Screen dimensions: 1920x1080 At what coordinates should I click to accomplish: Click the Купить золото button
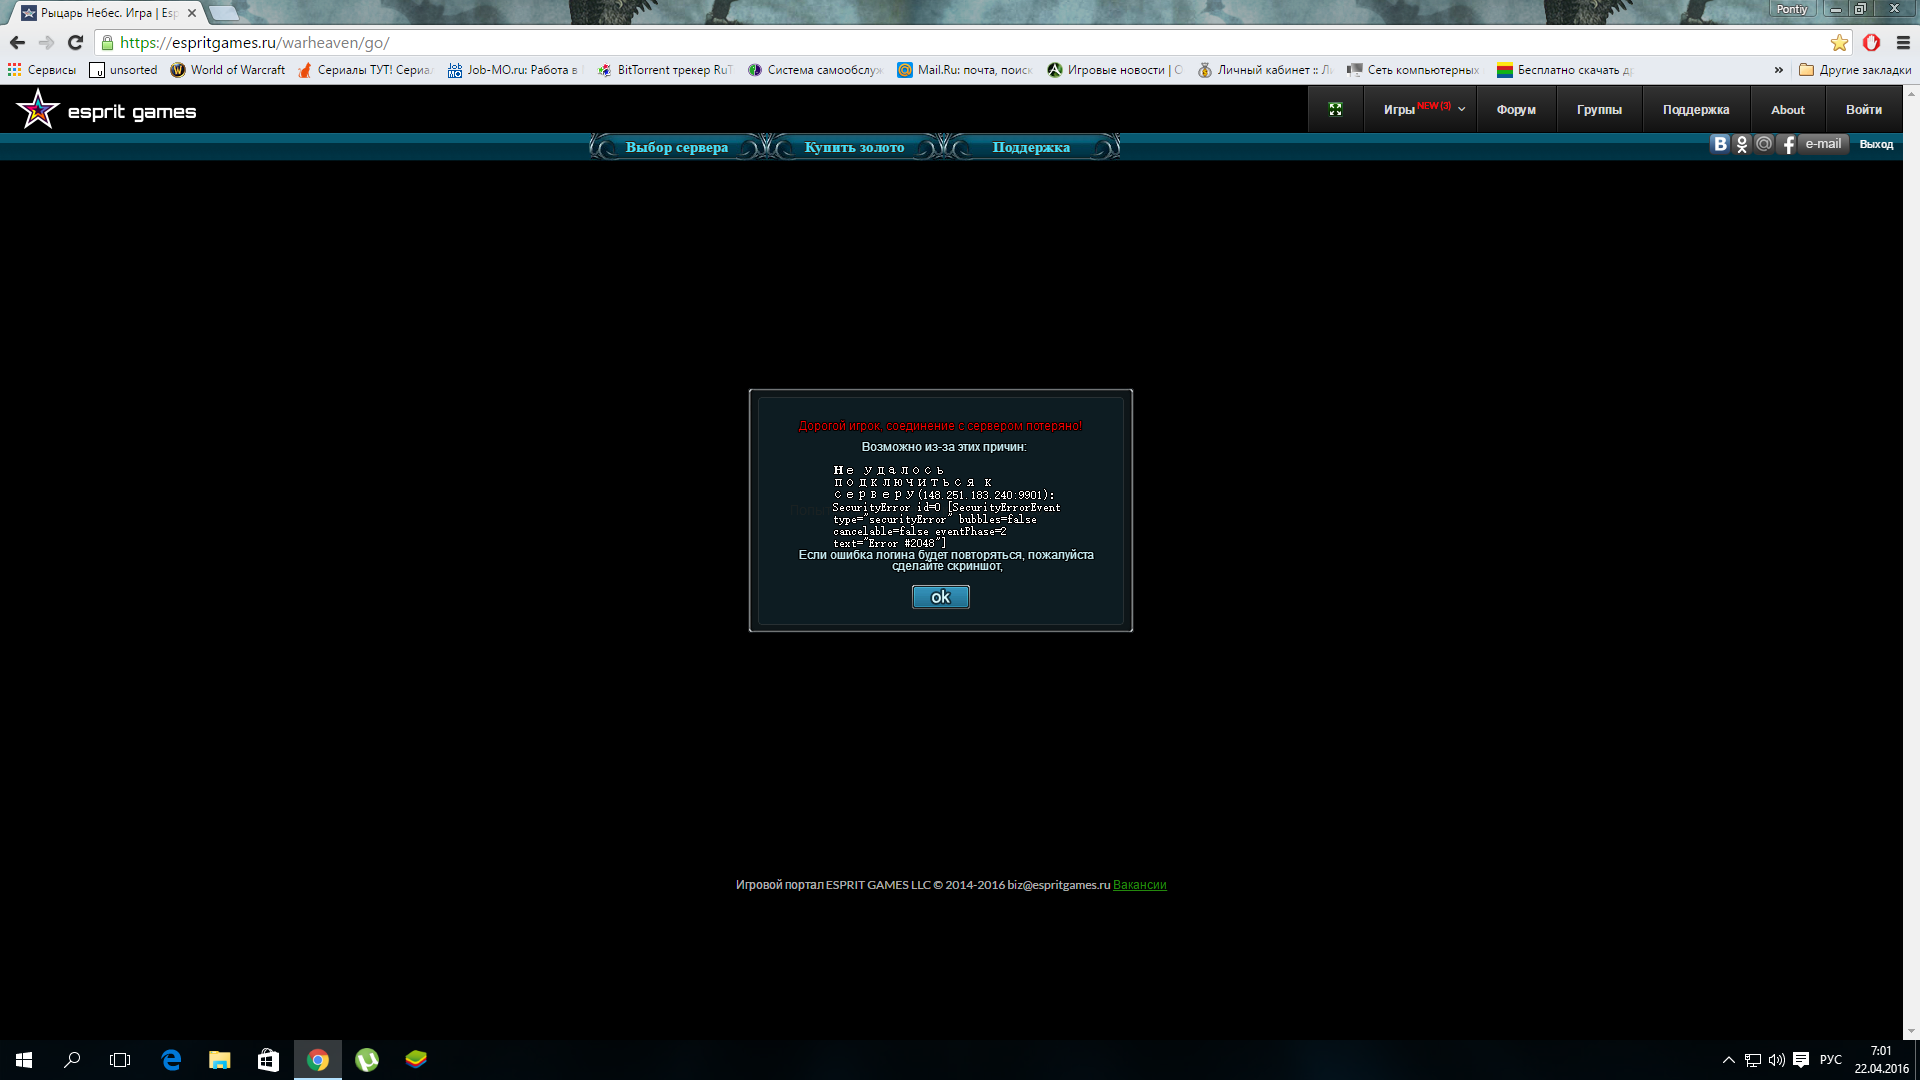854,147
